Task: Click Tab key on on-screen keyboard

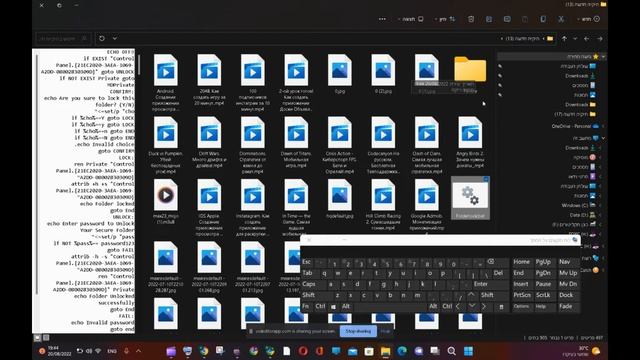Action: [x=308, y=273]
